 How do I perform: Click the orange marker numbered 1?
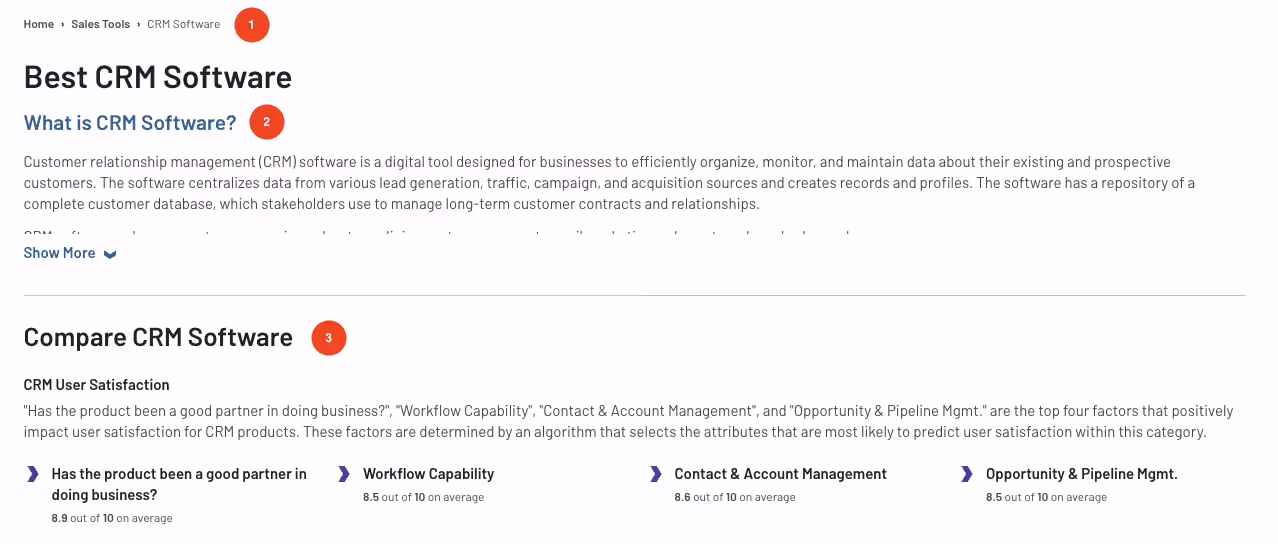[x=252, y=24]
